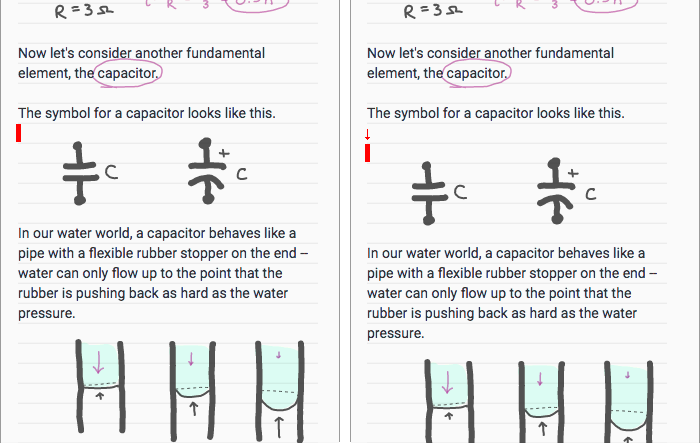Image resolution: width=700 pixels, height=443 pixels.
Task: Click left page's third pipe with stretched stopper
Action: tap(280, 391)
